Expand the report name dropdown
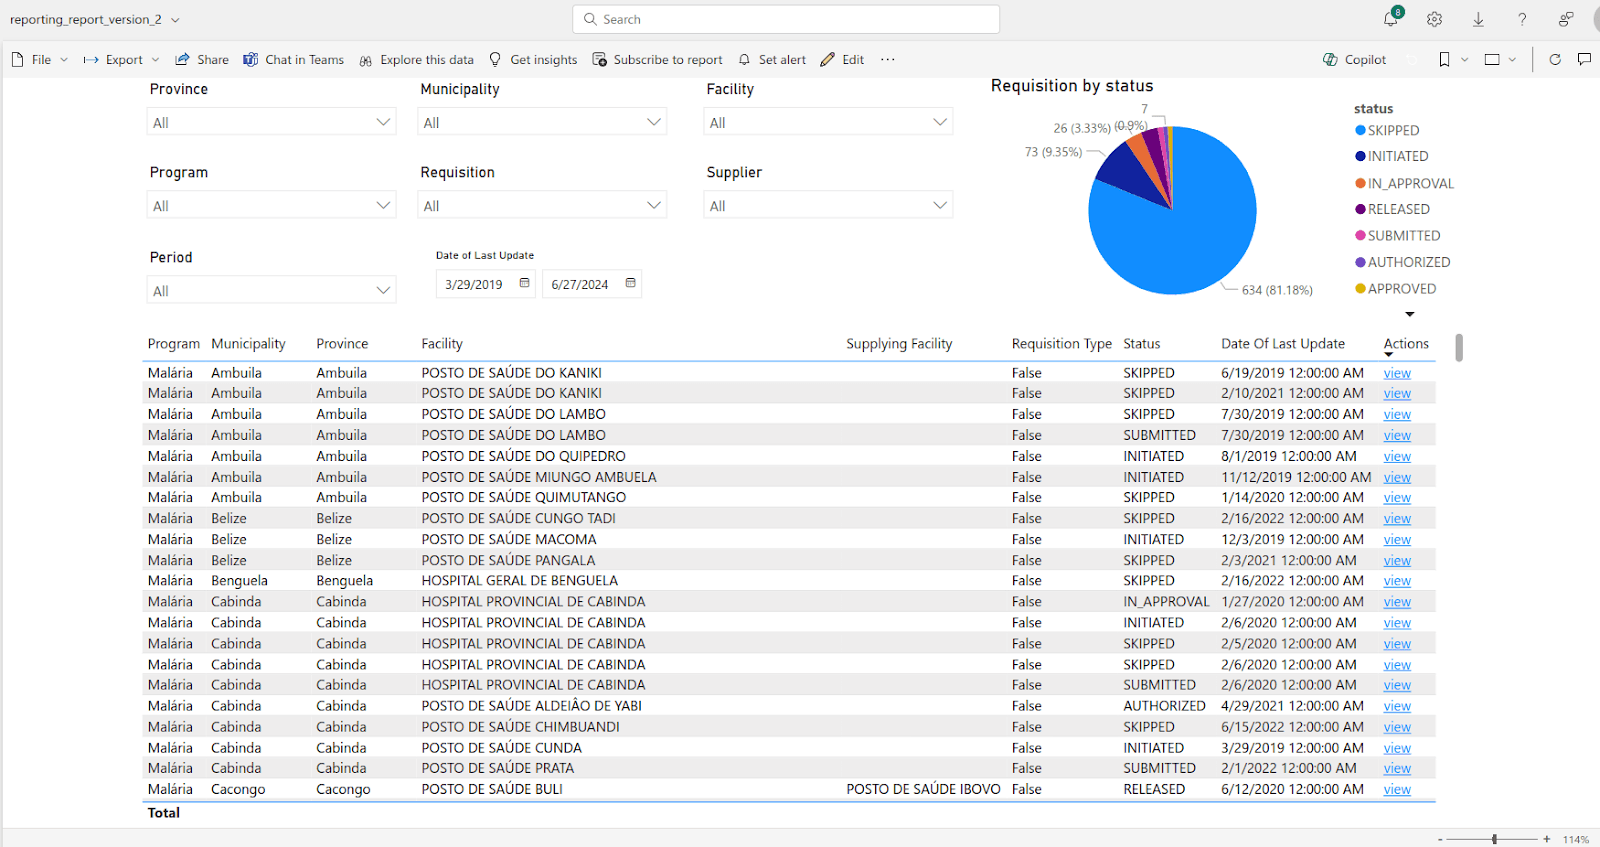This screenshot has width=1600, height=847. (x=175, y=20)
